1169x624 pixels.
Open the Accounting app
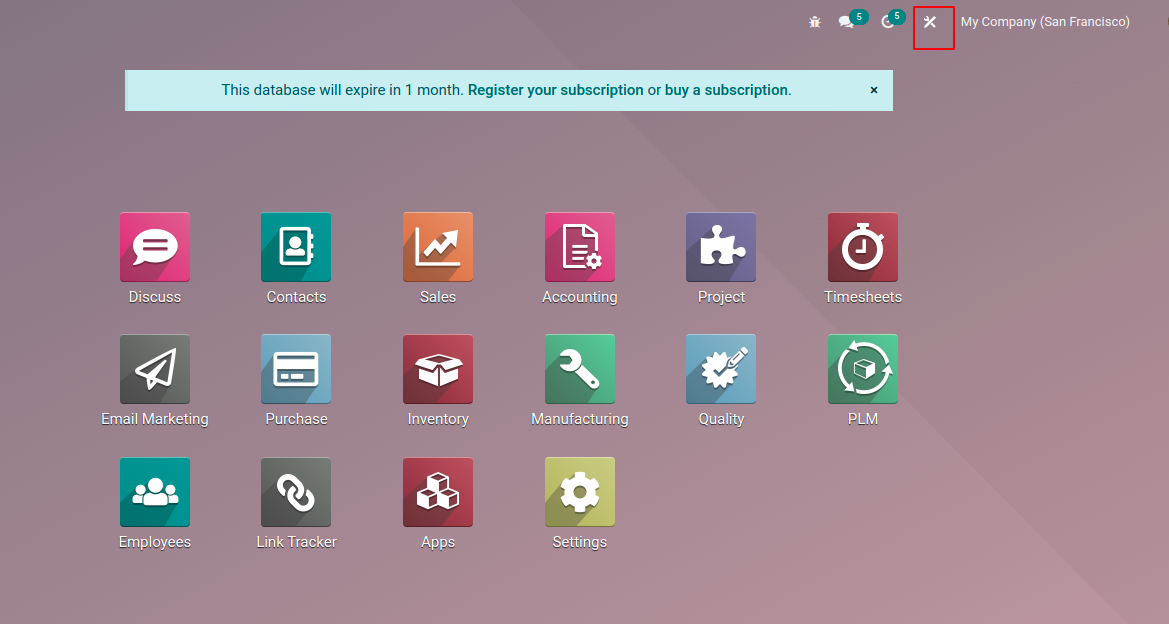pos(580,247)
